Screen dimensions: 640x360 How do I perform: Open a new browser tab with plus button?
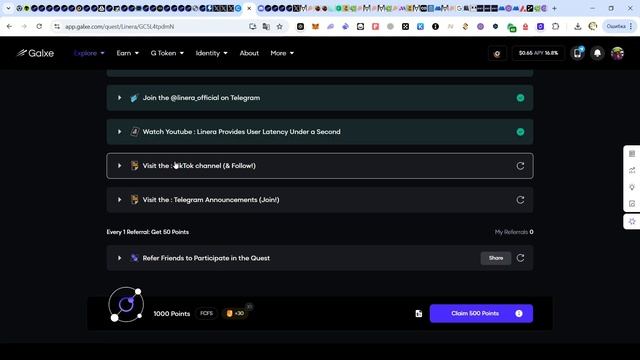point(554,8)
